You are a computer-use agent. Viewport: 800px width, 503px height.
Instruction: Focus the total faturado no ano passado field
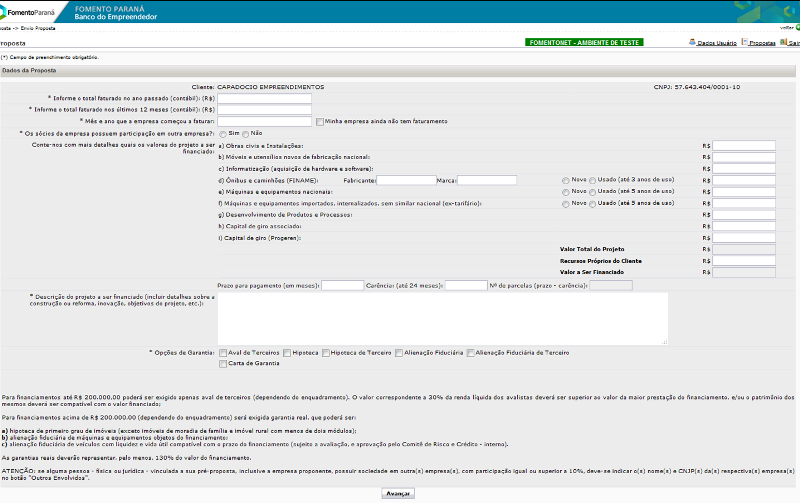(x=264, y=98)
